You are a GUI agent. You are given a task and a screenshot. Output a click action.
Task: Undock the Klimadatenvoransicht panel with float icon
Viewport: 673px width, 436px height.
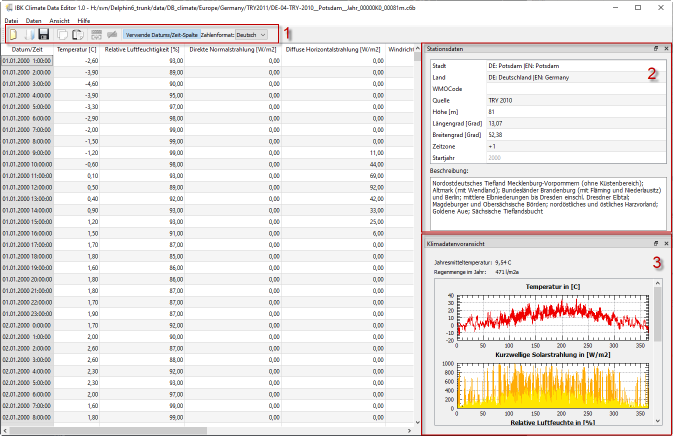[x=656, y=243]
